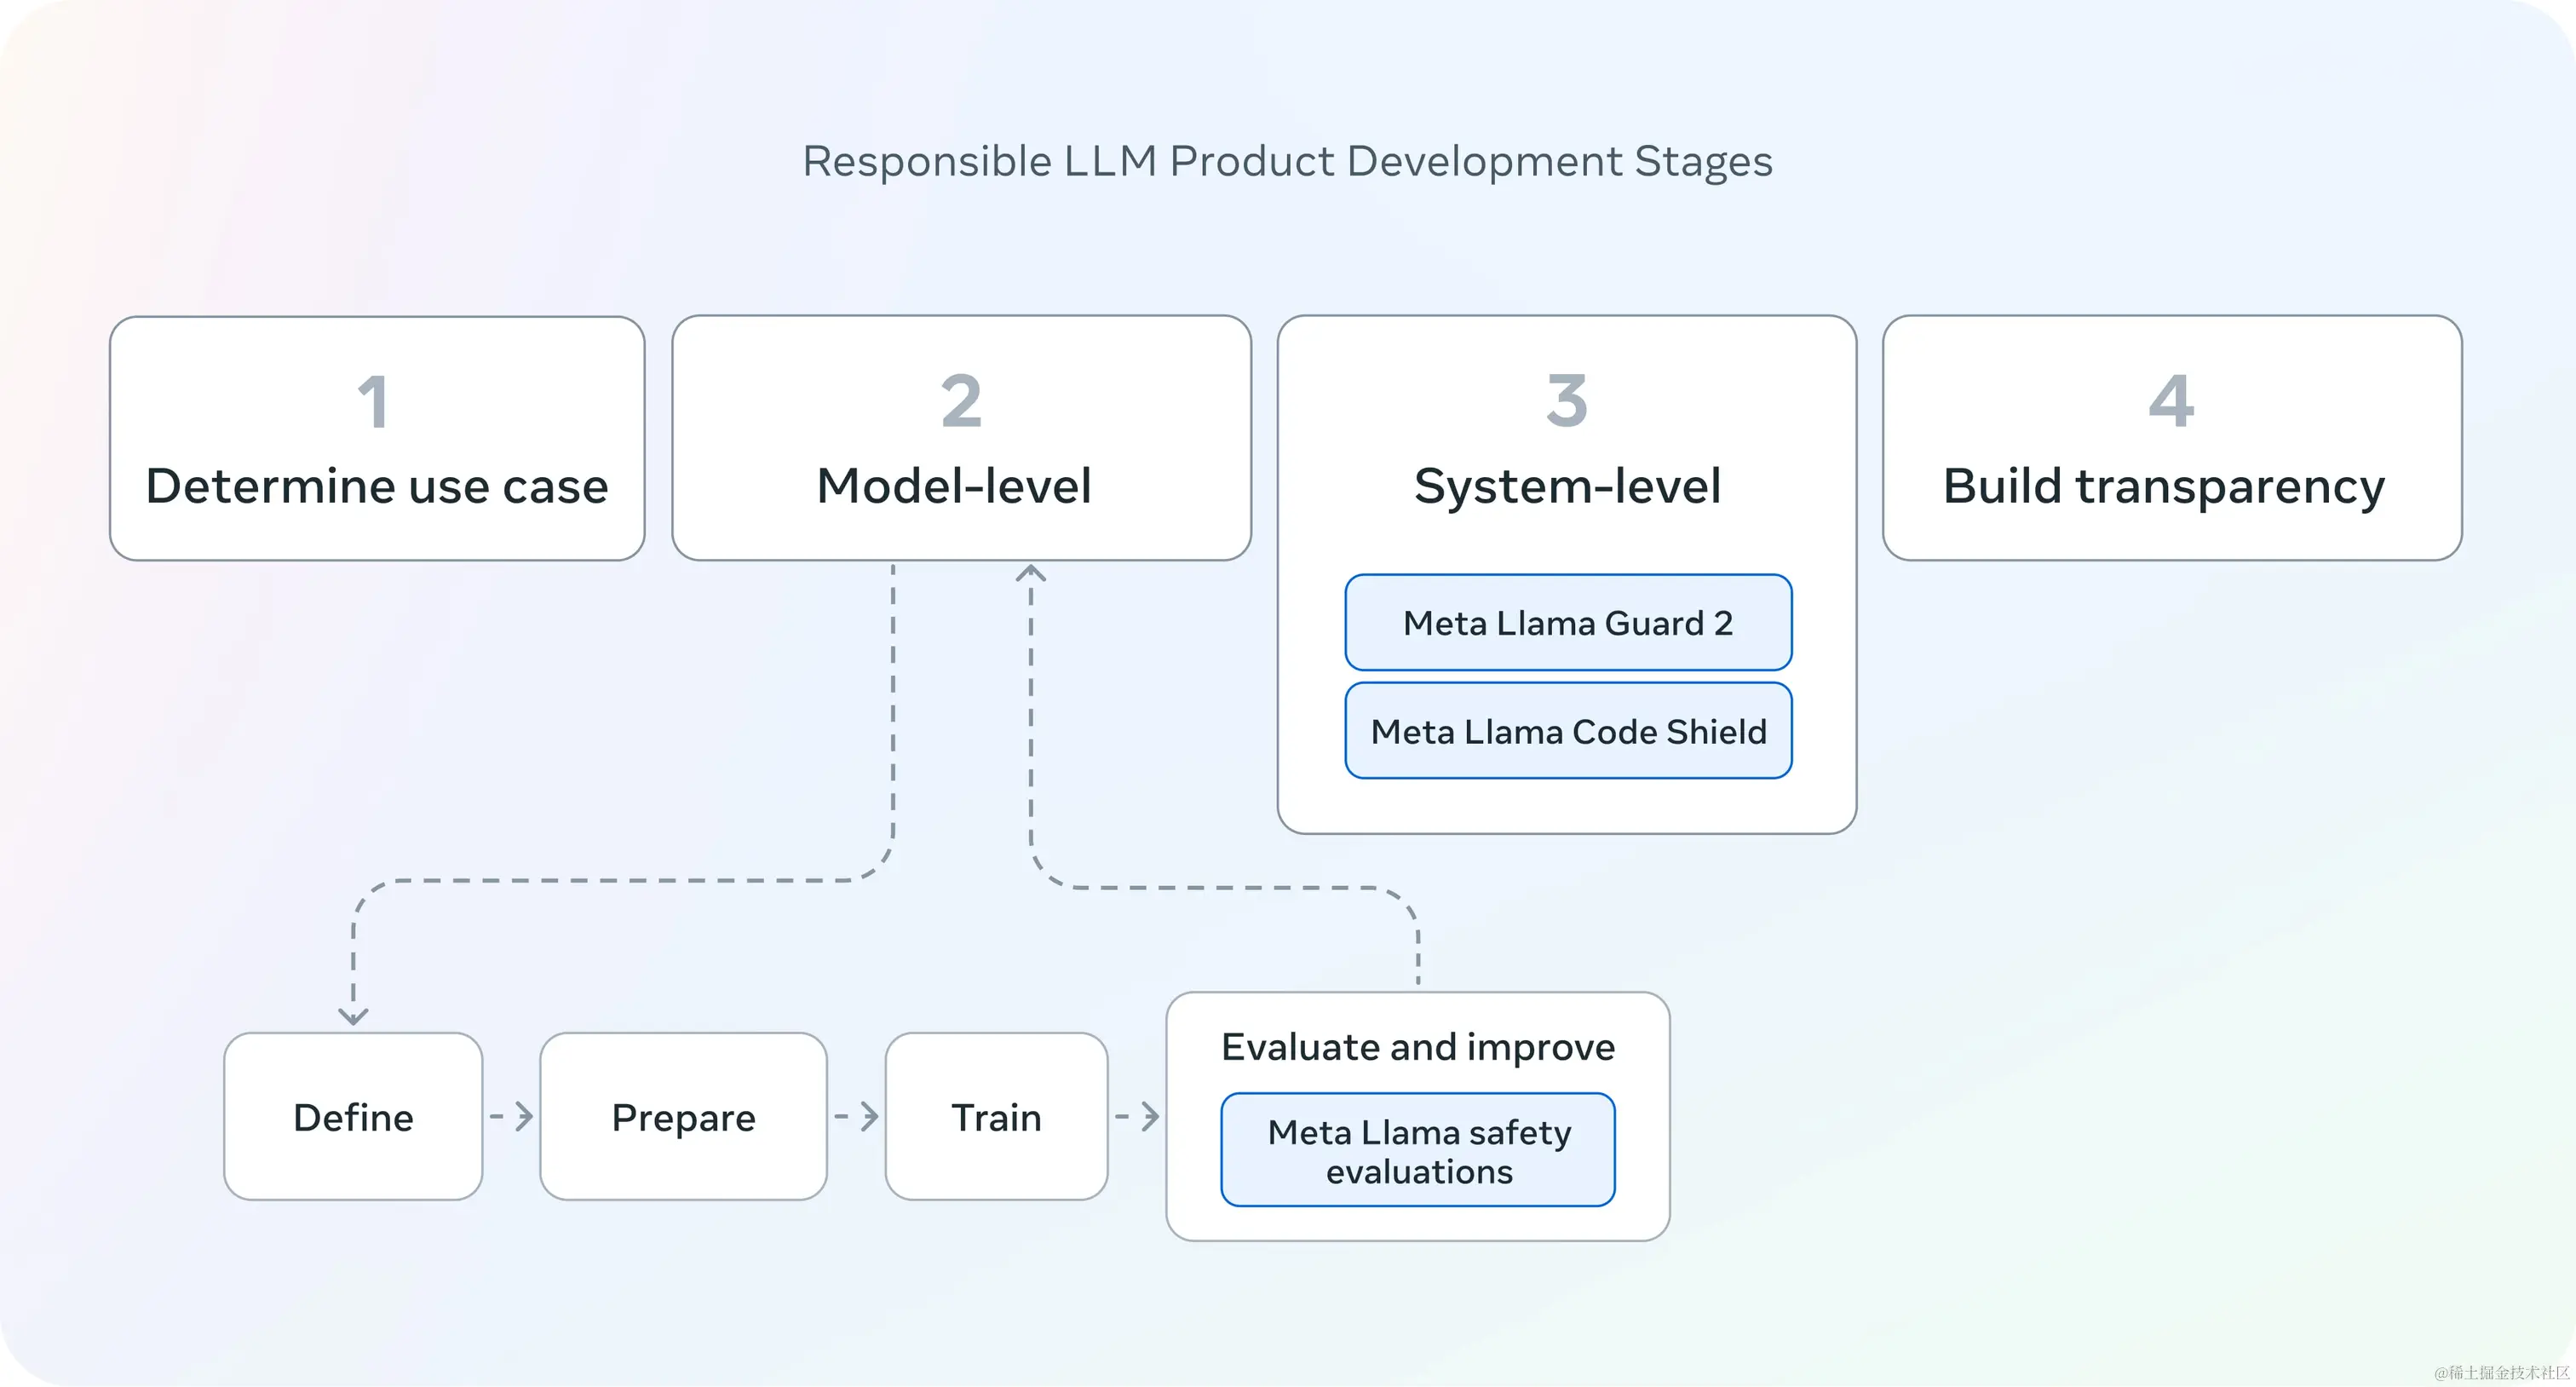Click the 'Model-level' stage box
Image resolution: width=2576 pixels, height=1387 pixels.
[x=961, y=437]
